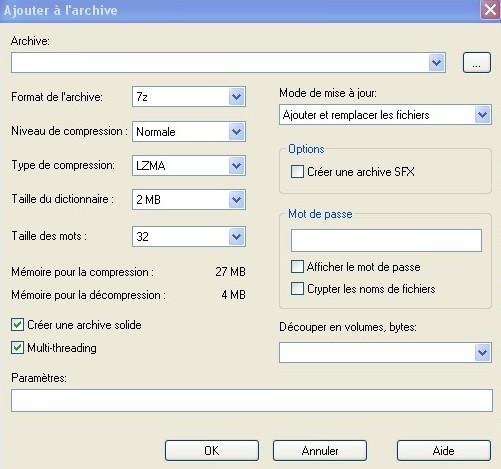Click the Archive name text field
The width and height of the screenshot is (501, 469).
[x=220, y=62]
